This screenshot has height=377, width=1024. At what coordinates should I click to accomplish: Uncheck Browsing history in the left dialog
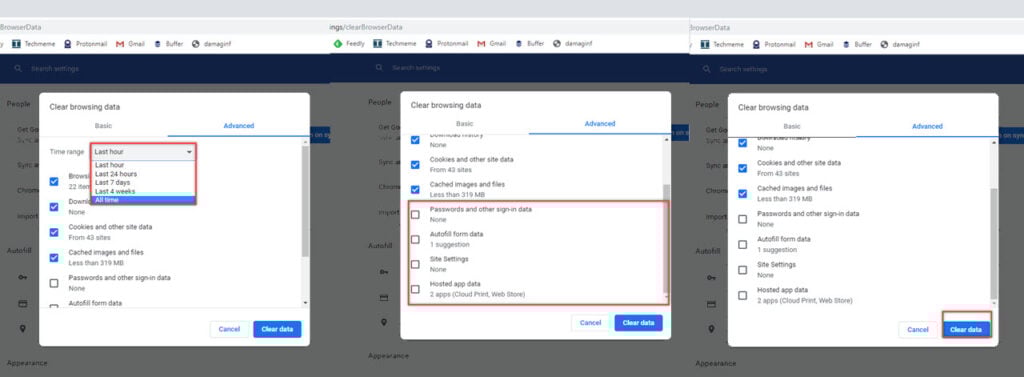54,182
